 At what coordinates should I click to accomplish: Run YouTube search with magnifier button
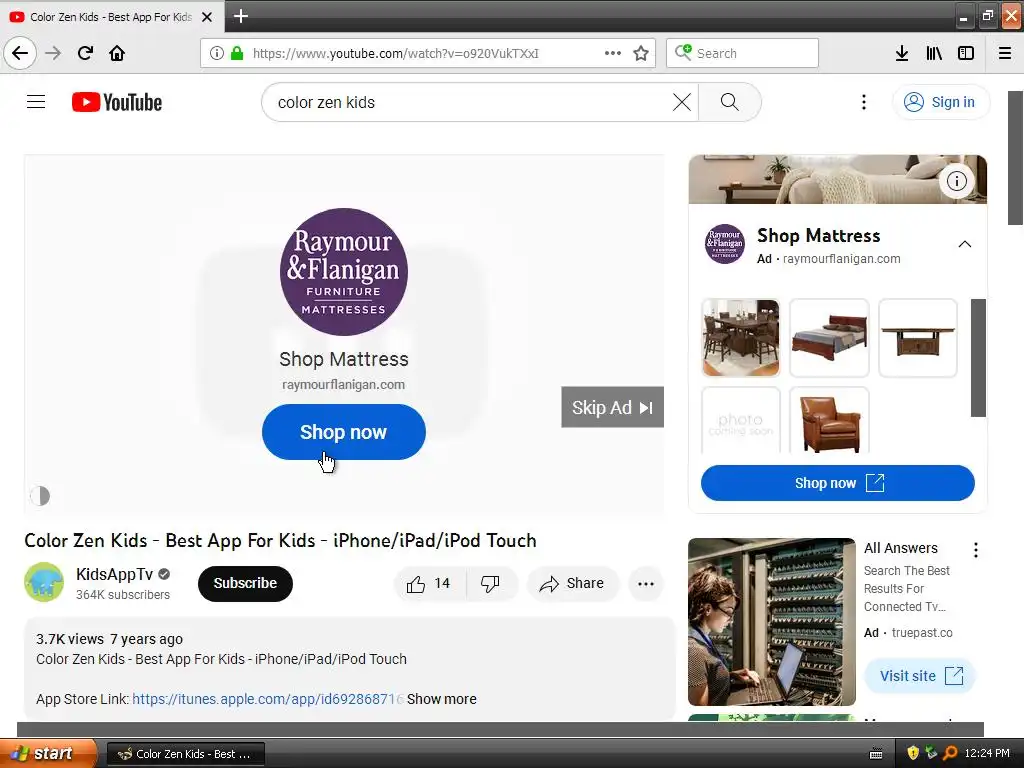click(729, 102)
